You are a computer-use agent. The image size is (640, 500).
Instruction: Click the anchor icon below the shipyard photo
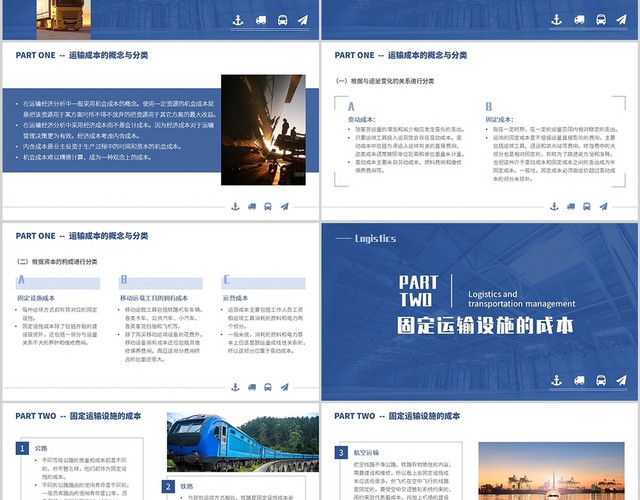(235, 207)
